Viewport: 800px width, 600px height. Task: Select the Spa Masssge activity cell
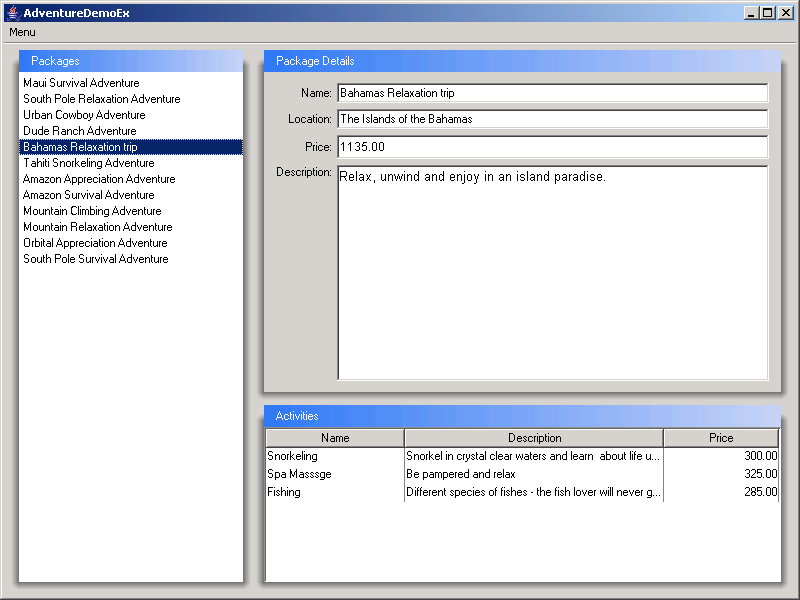tap(335, 474)
